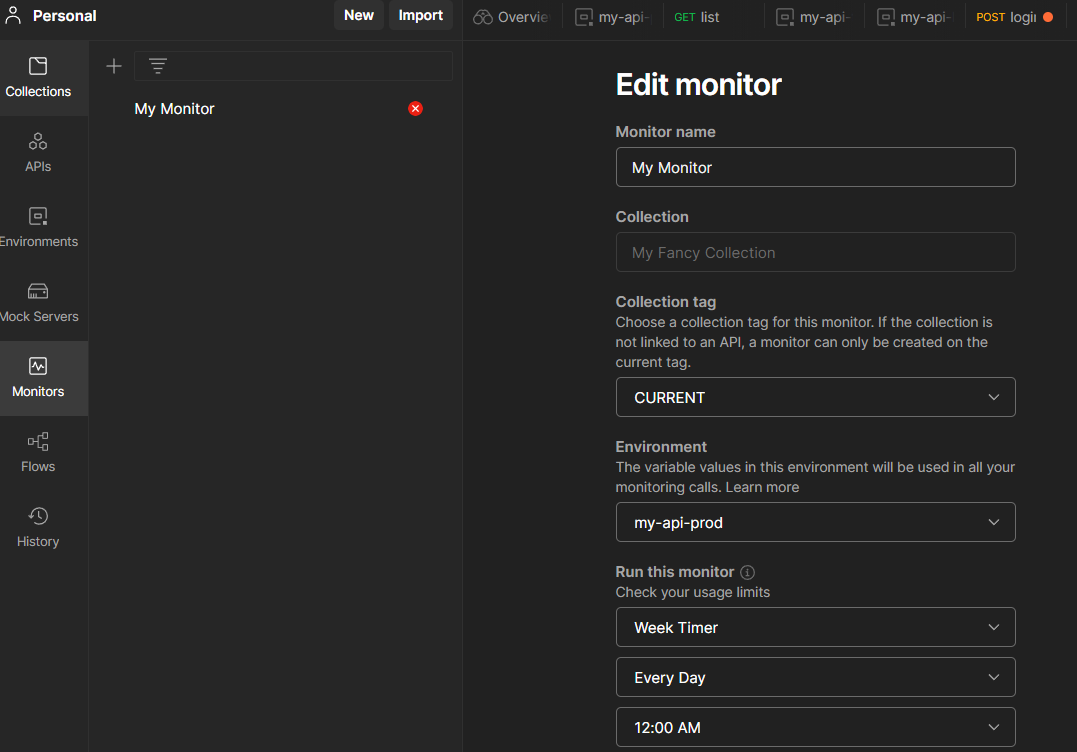
Task: Click the Monitor name input field
Action: point(815,167)
